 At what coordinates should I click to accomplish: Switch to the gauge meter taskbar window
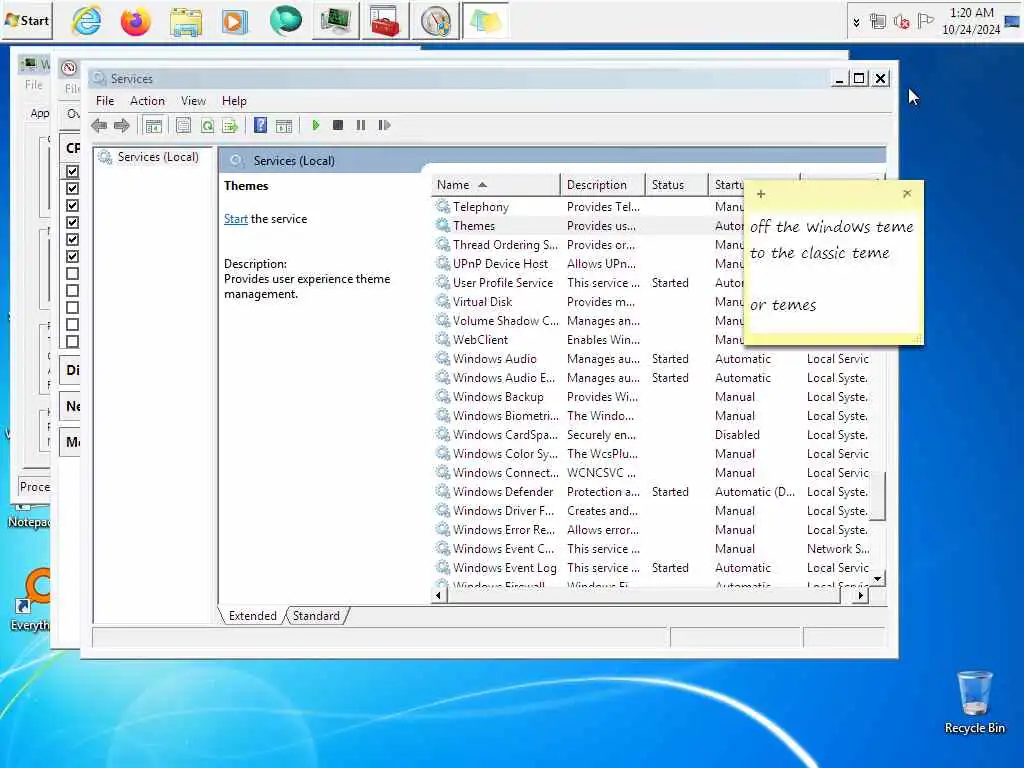pyautogui.click(x=435, y=21)
